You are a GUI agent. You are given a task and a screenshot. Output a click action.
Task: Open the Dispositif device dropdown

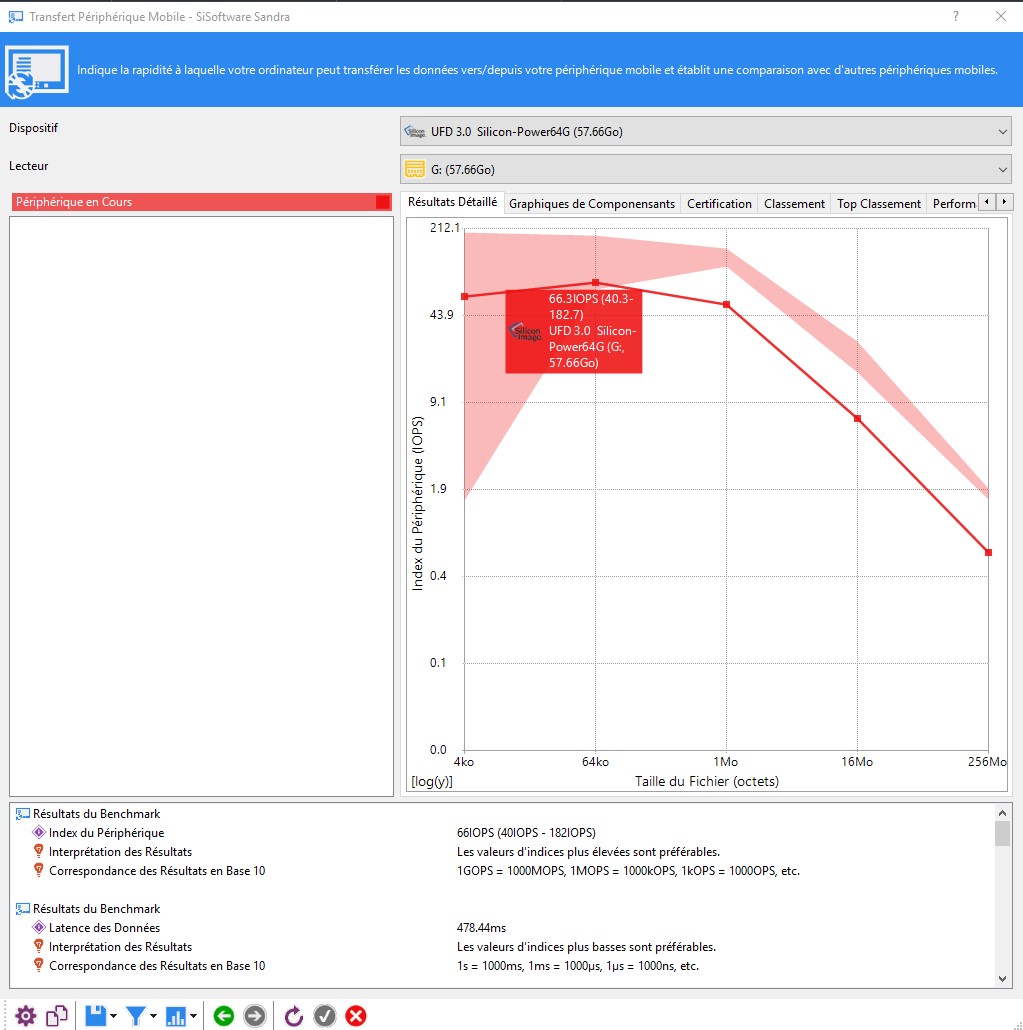click(x=705, y=131)
